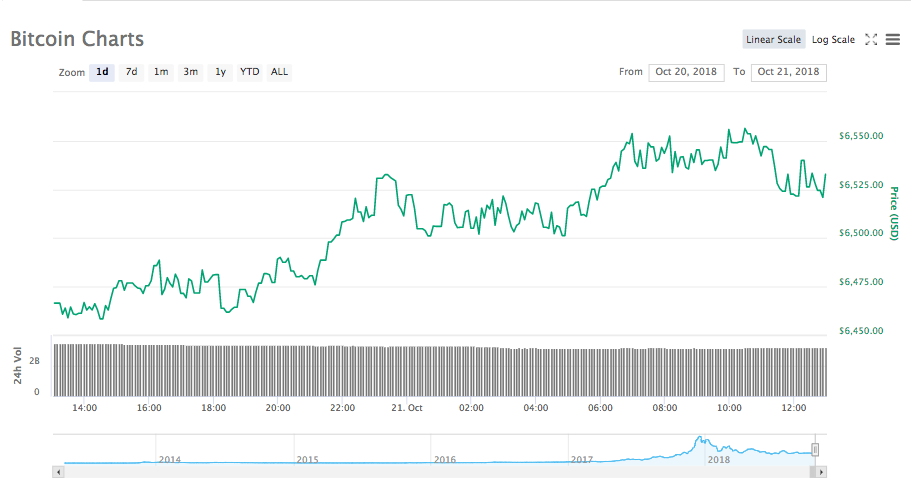
Task: Click the Bitcoin Charts heading
Action: click(x=77, y=39)
